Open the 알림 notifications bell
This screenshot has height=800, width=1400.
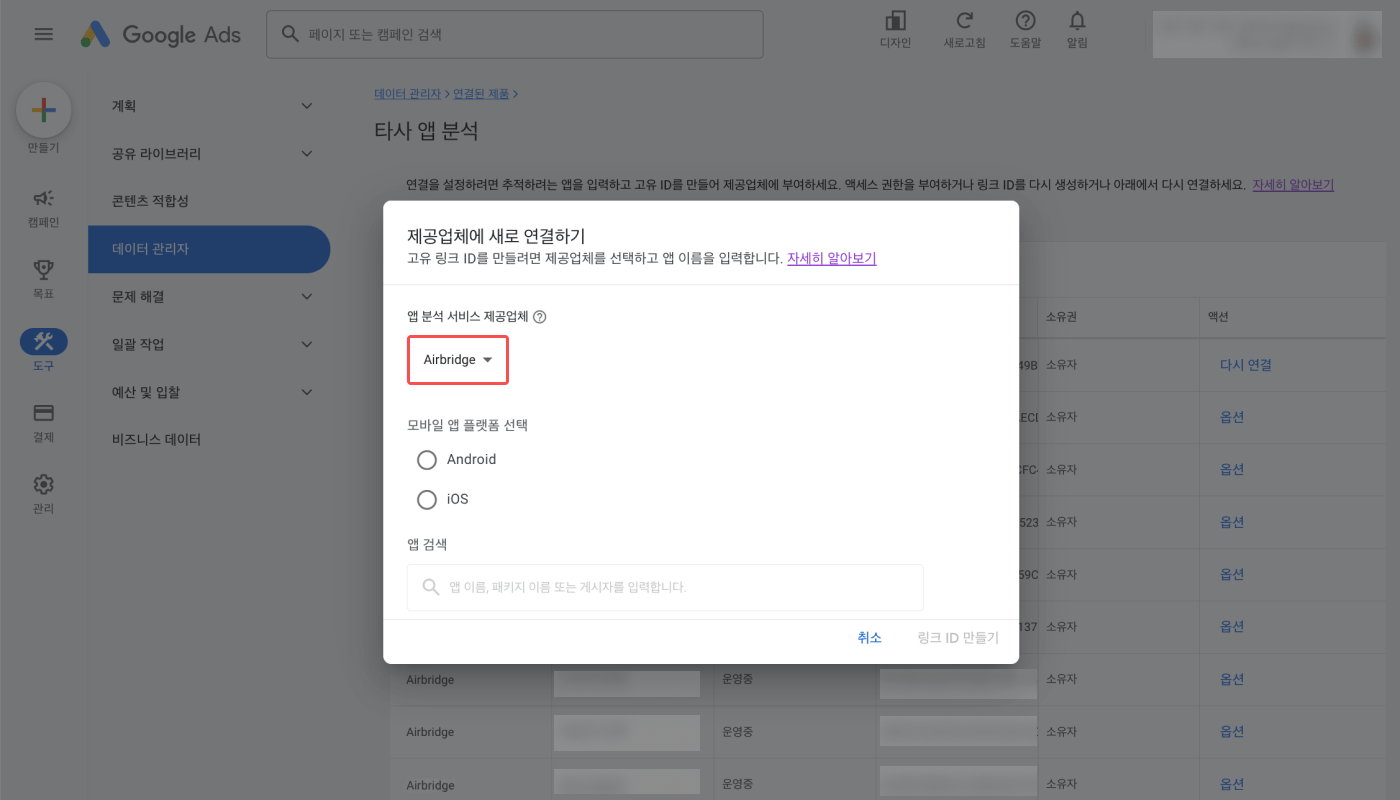(1077, 21)
